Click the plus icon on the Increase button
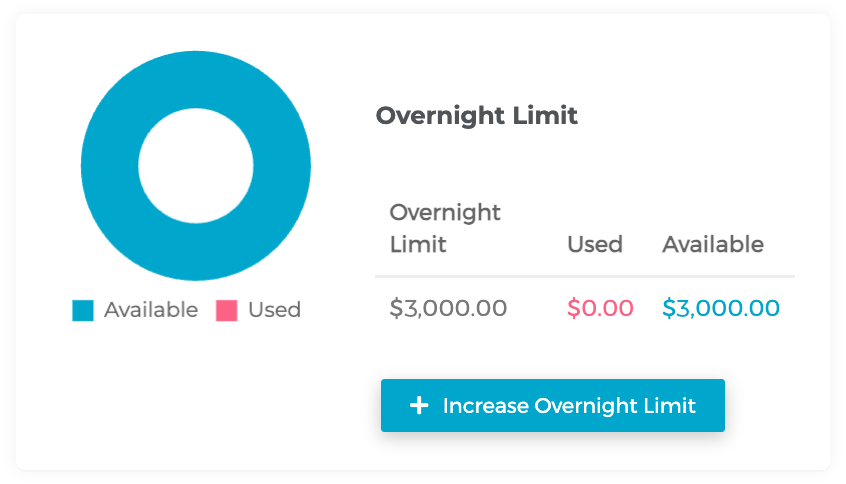The height and width of the screenshot is (484, 846). pyautogui.click(x=420, y=406)
